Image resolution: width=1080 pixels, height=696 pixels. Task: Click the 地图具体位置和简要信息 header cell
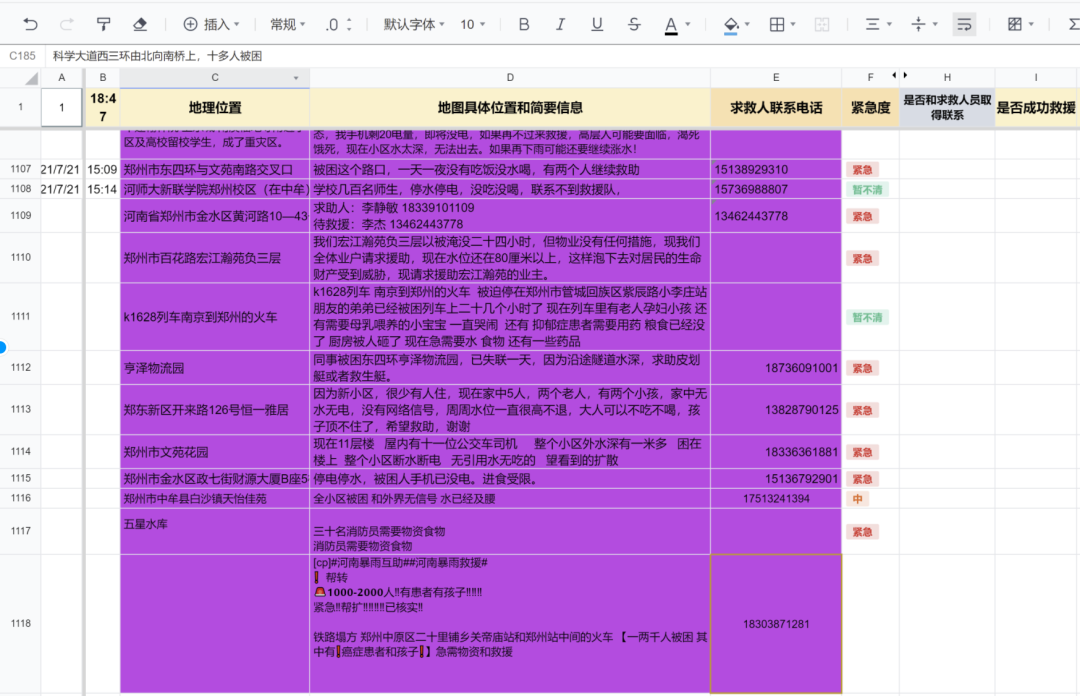(510, 108)
